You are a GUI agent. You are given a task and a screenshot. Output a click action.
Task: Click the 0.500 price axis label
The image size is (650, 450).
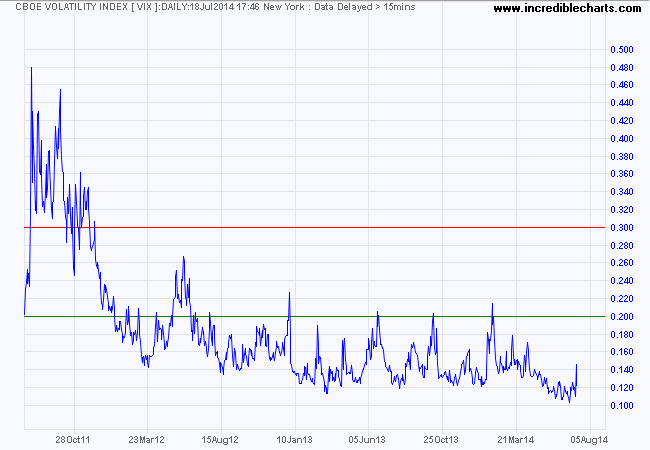(x=622, y=50)
